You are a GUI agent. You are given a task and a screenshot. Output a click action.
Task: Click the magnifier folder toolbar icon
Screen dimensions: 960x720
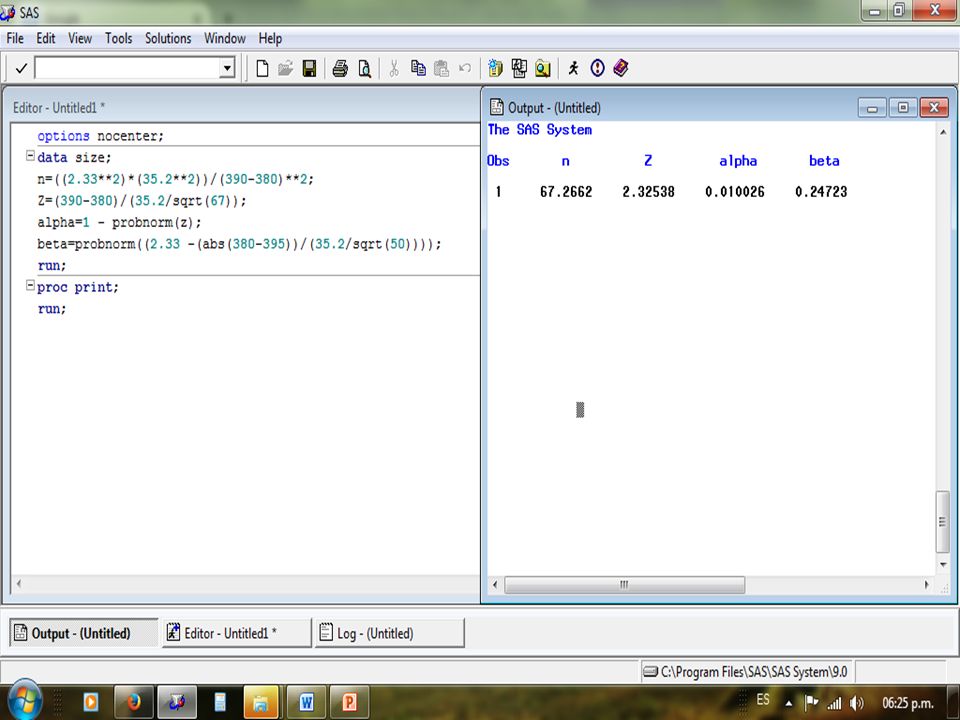pyautogui.click(x=543, y=68)
